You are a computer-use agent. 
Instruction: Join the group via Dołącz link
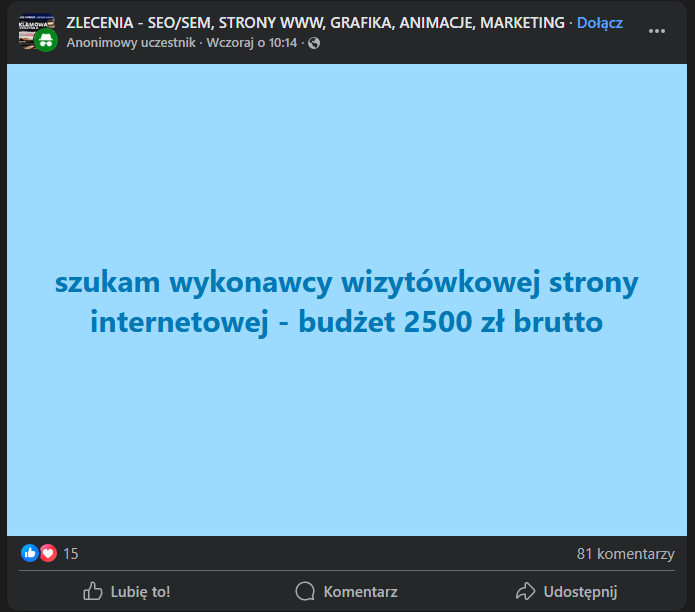[x=600, y=23]
